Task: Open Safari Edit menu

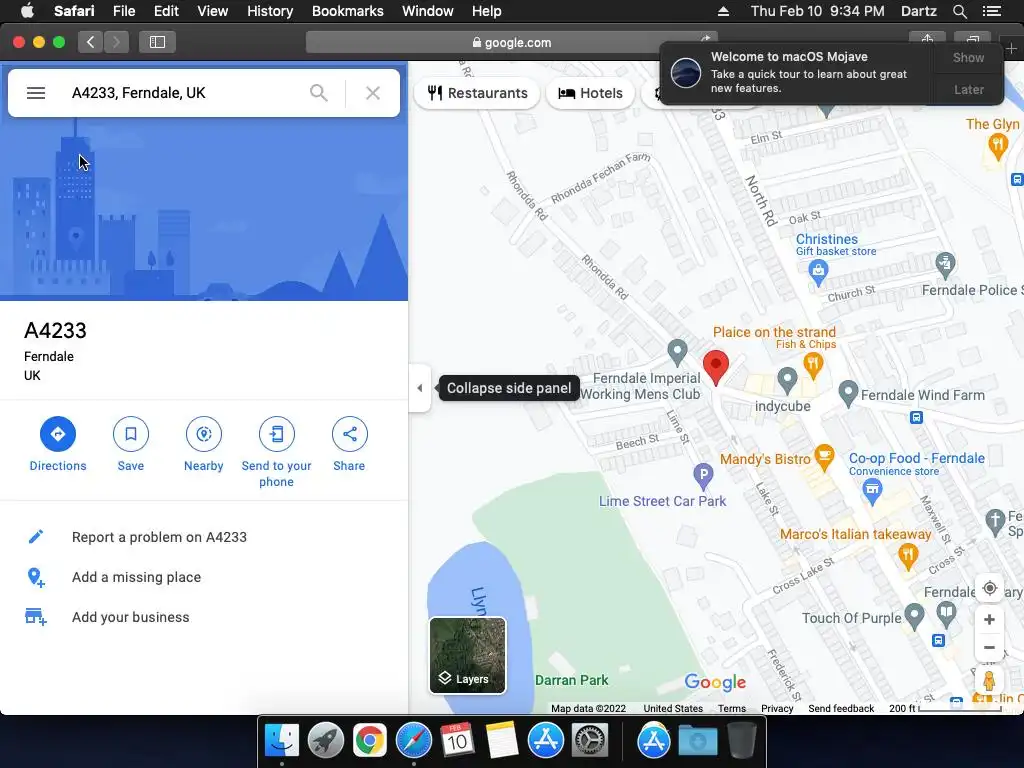Action: pos(166,11)
